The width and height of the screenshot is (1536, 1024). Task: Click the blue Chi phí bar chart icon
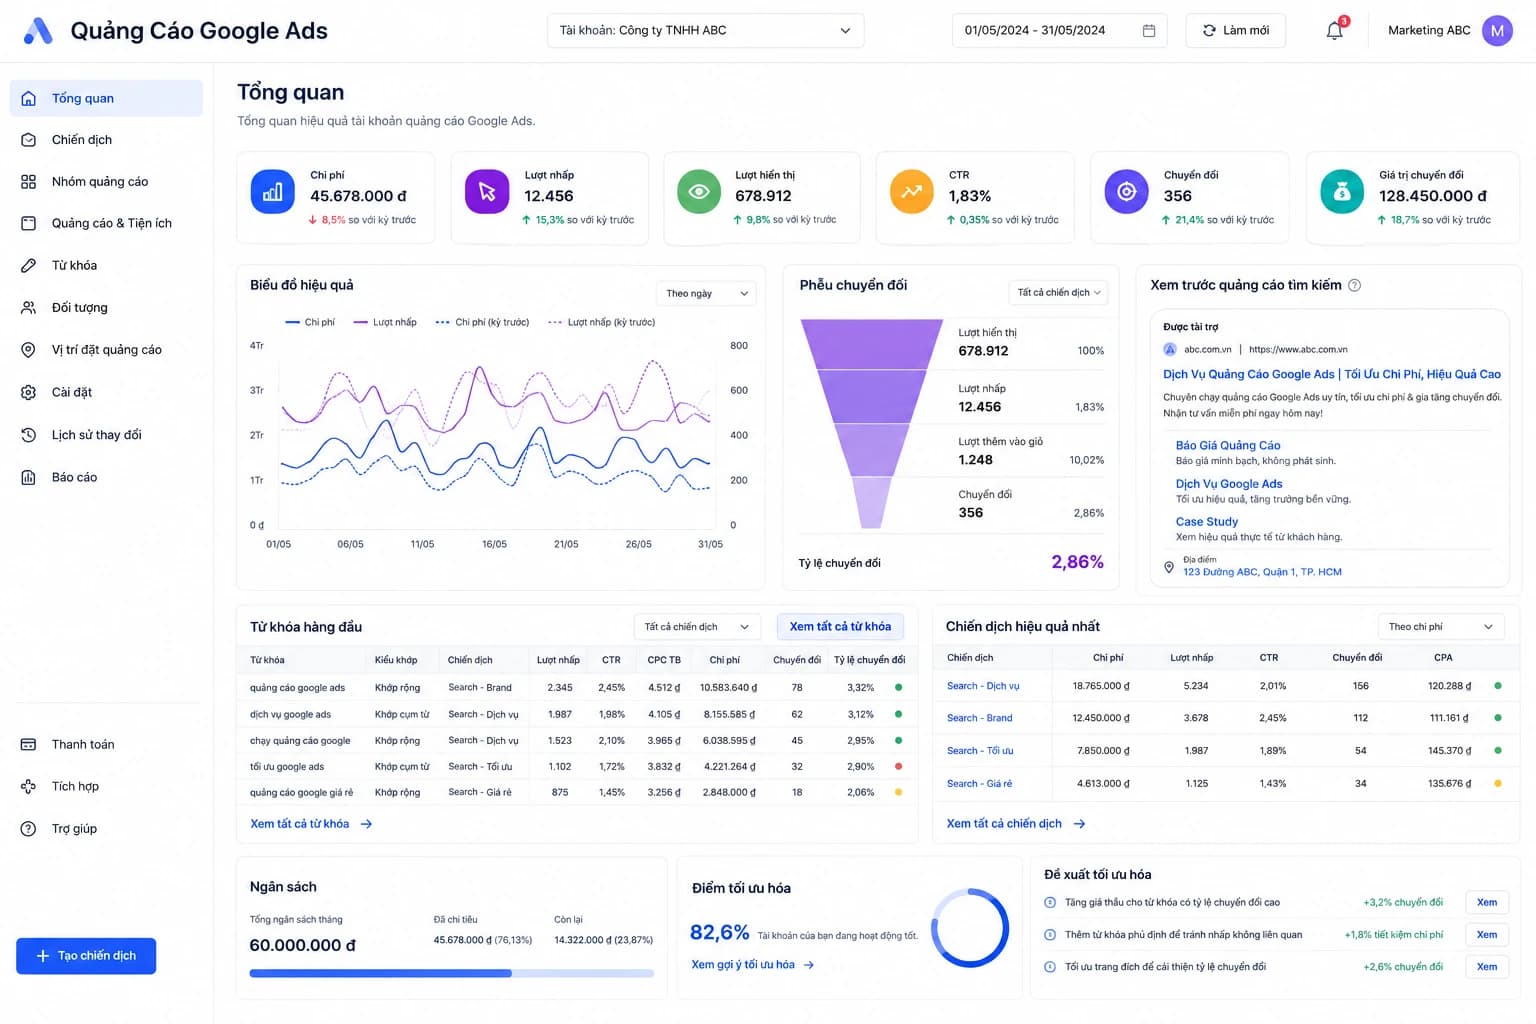tap(272, 192)
